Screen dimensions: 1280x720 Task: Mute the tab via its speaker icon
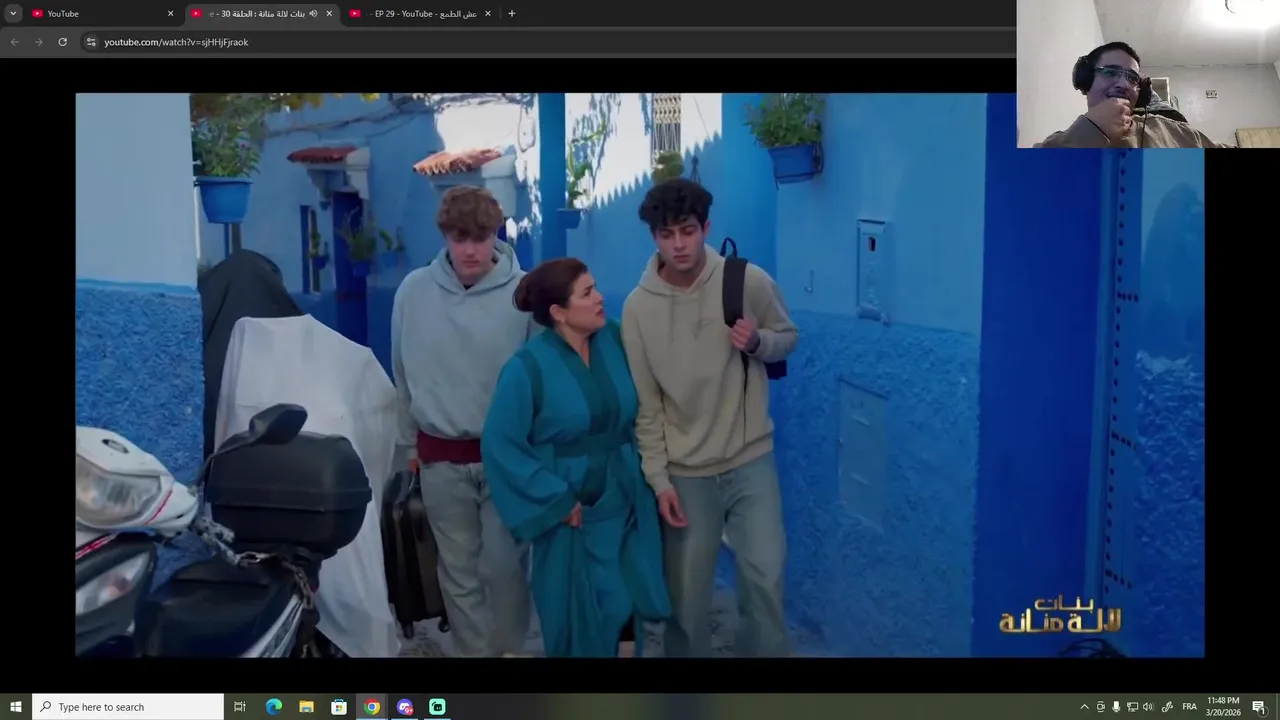point(313,14)
